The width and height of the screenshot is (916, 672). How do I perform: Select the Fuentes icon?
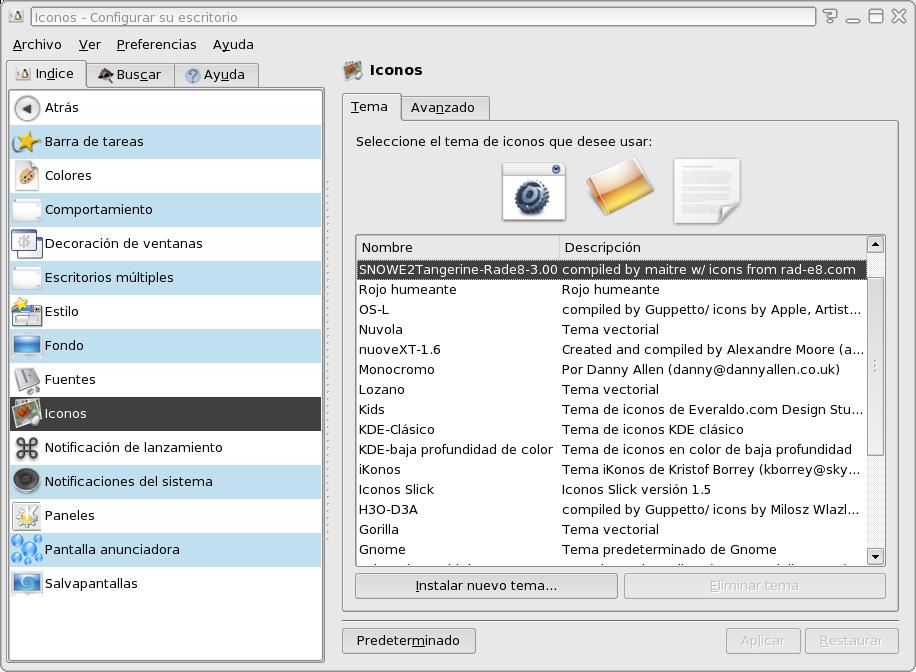tap(26, 379)
